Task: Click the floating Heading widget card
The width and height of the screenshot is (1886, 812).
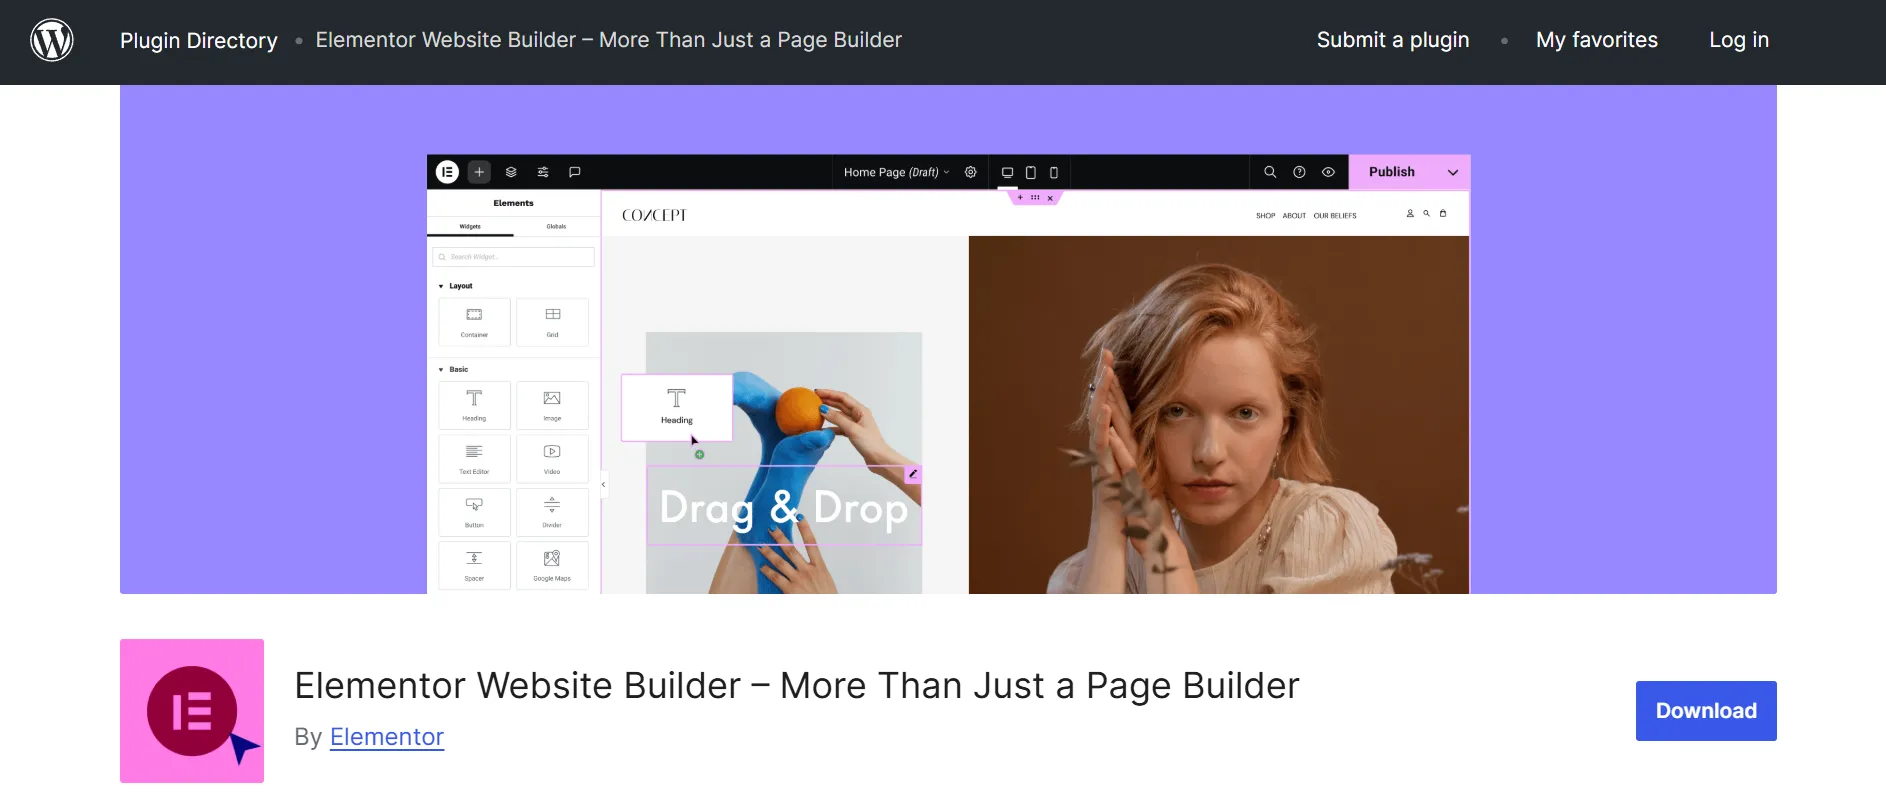Action: point(677,407)
